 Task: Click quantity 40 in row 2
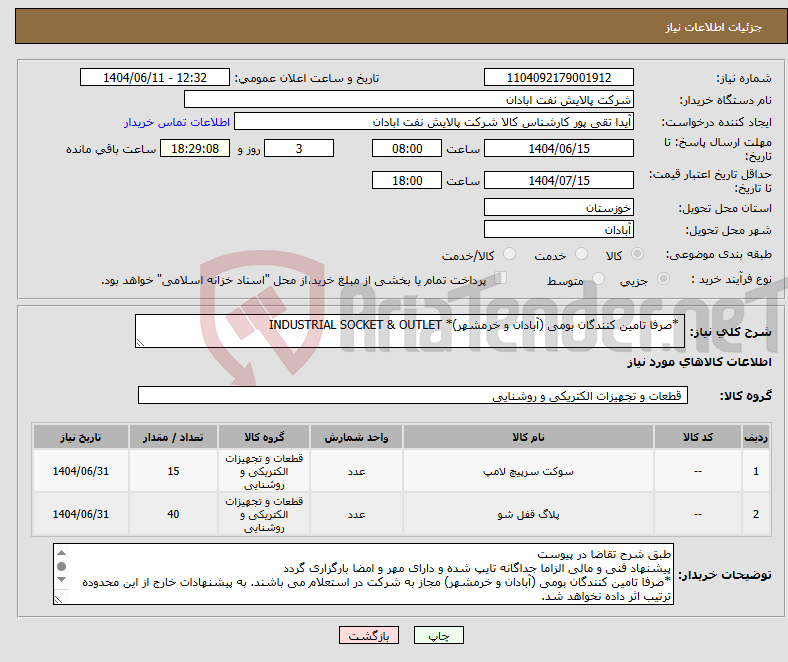173,514
